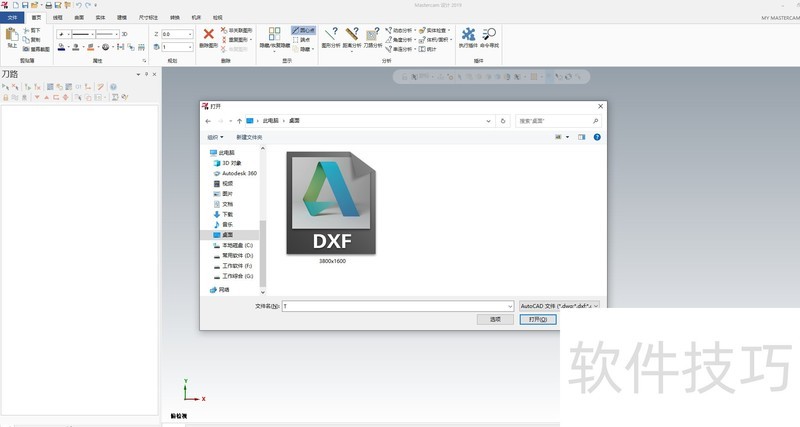Click the wireframe color swatch in attributes
Viewport: 800px width, 427px height.
point(62,47)
